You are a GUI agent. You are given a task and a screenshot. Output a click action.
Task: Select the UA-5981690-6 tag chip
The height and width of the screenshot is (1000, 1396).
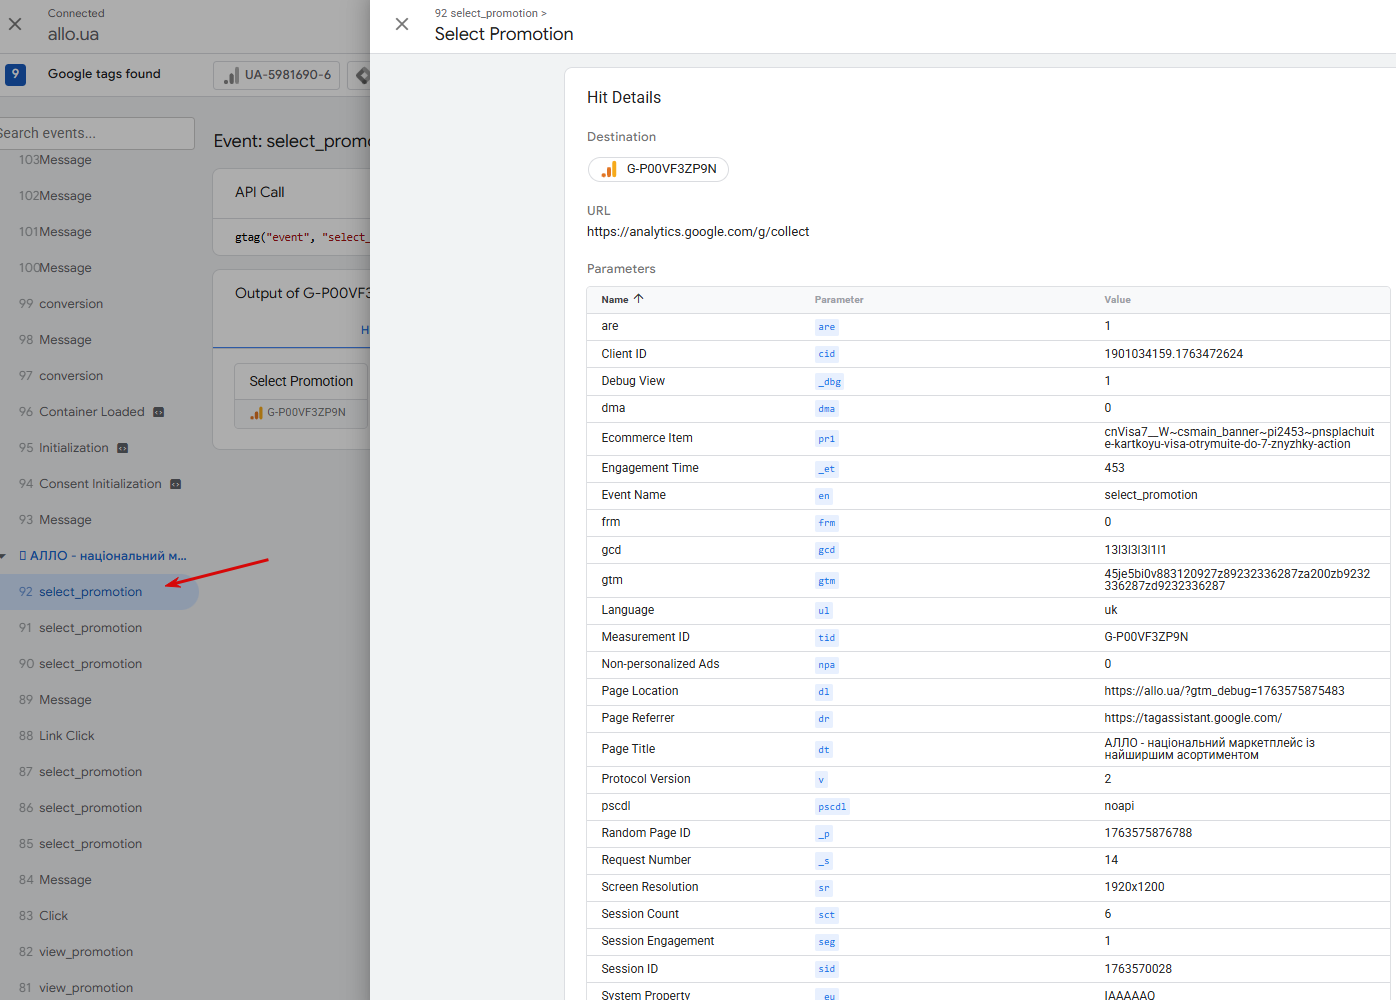point(277,75)
